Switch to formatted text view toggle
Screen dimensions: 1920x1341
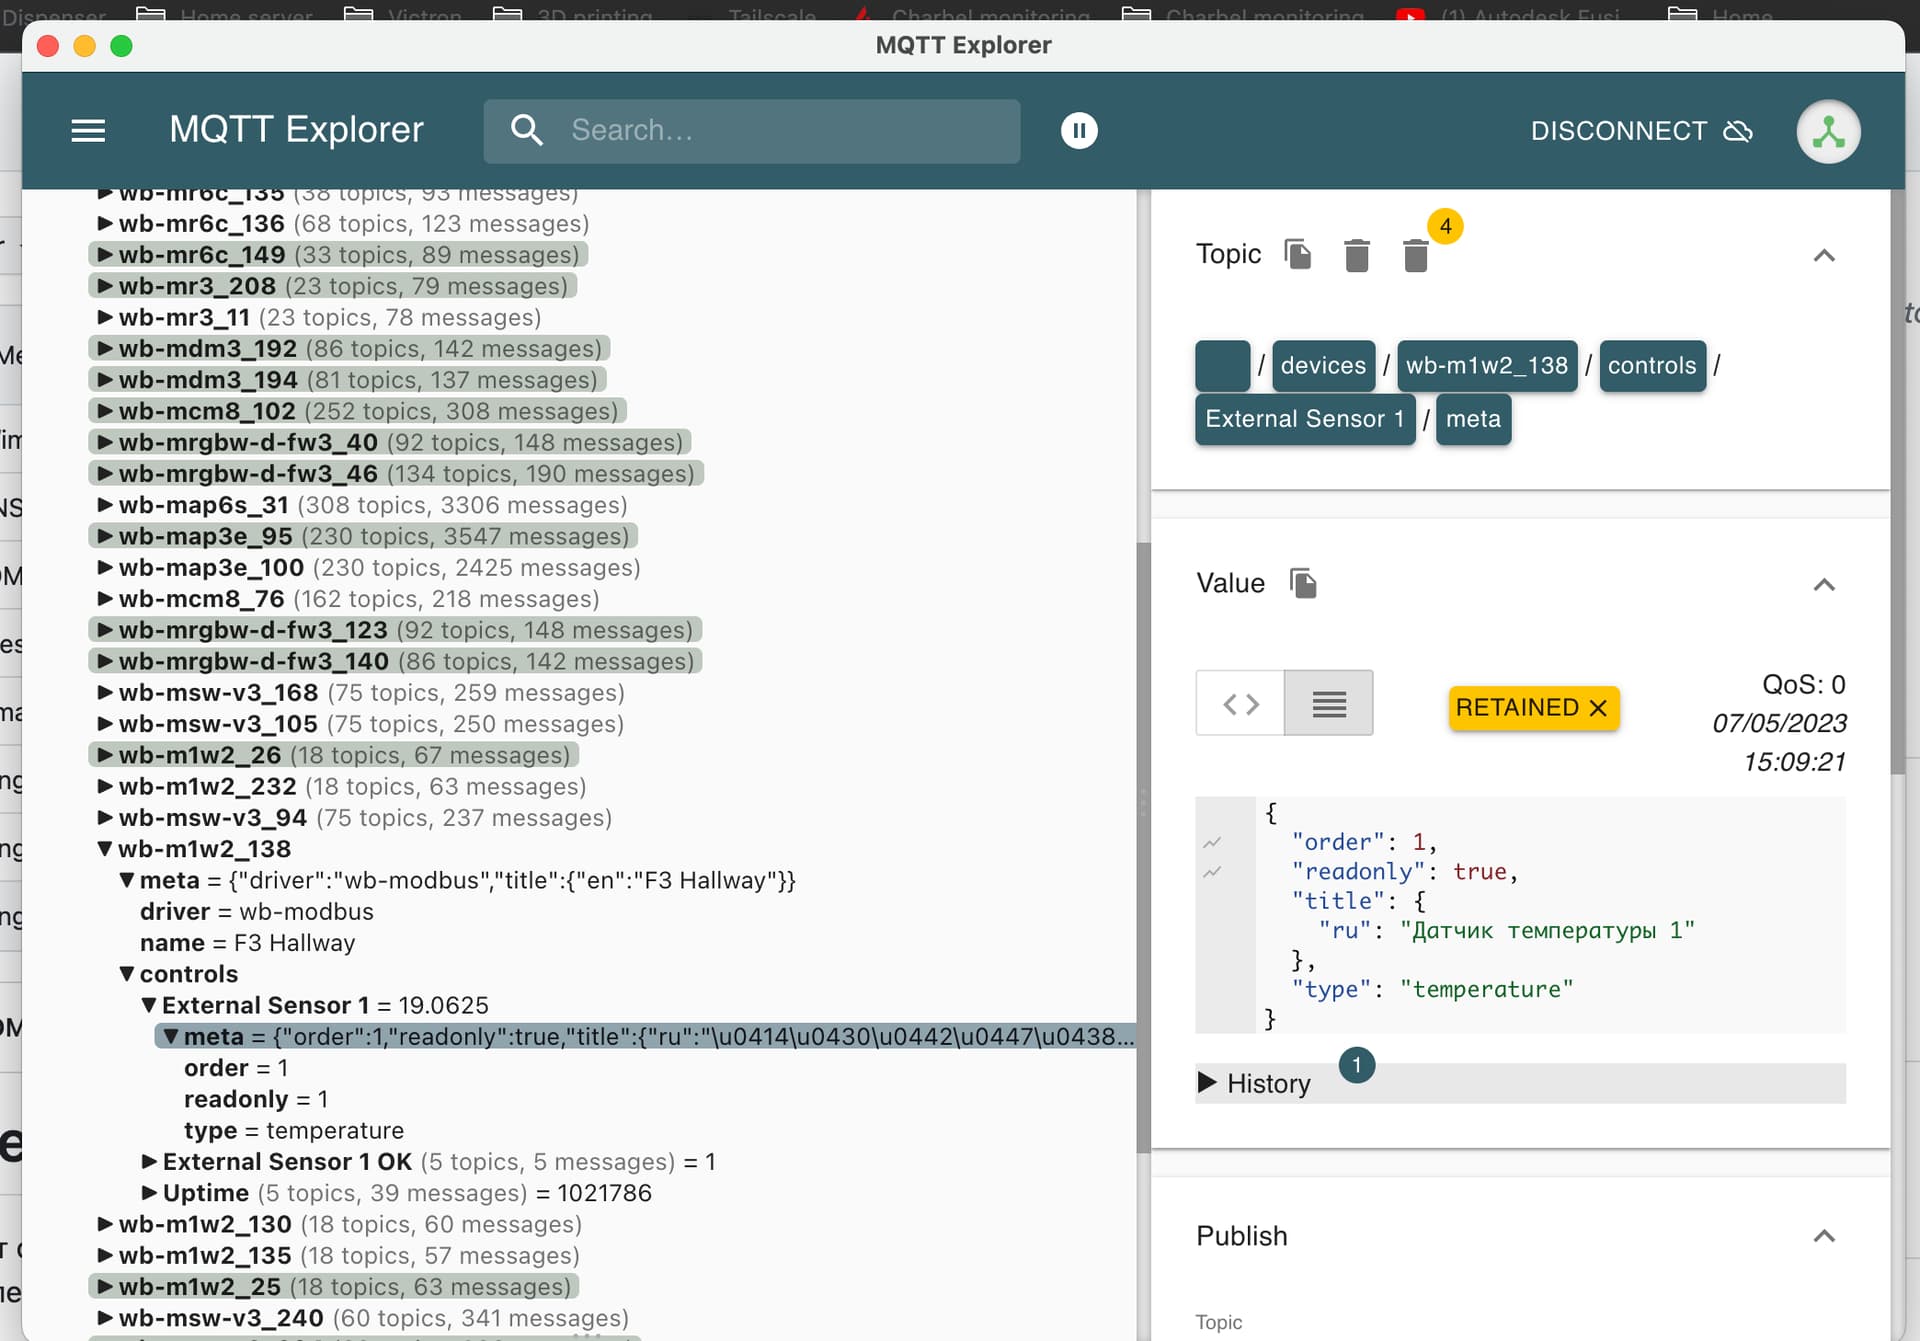click(1328, 704)
